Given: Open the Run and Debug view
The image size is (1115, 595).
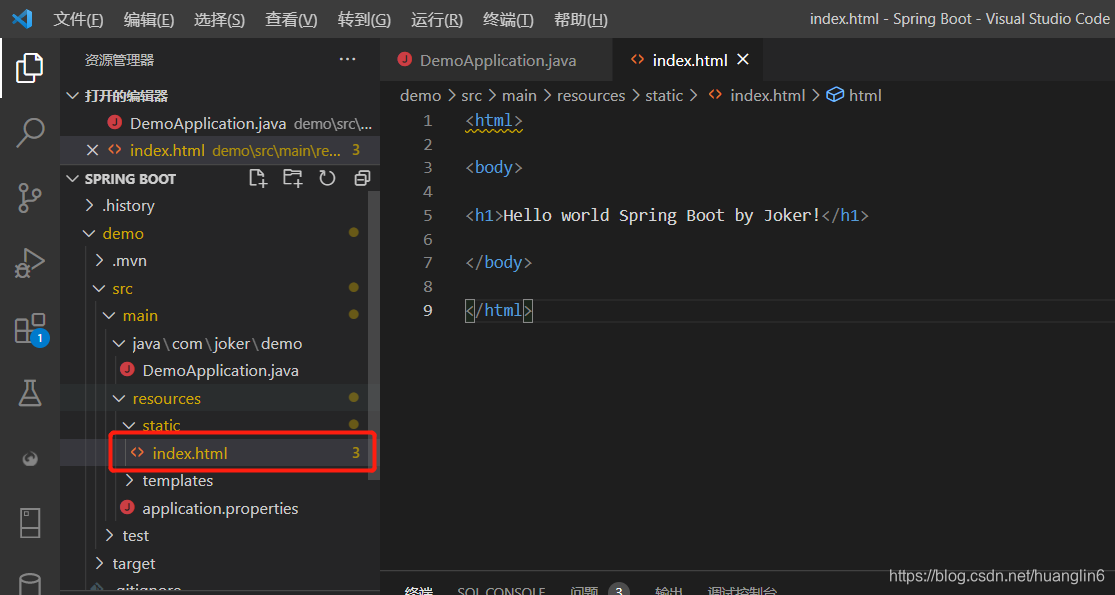Looking at the screenshot, I should [x=30, y=263].
